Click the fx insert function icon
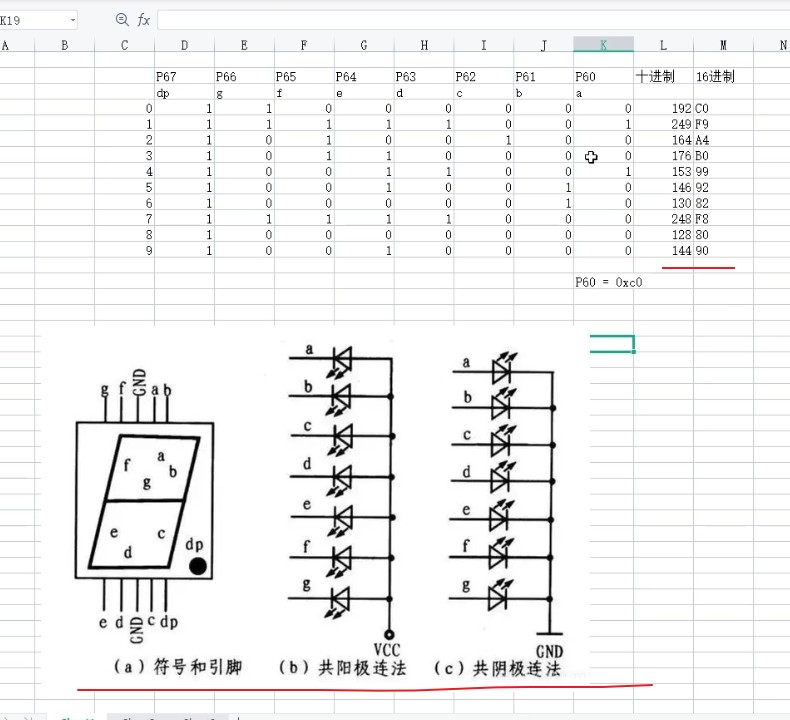 coord(144,20)
